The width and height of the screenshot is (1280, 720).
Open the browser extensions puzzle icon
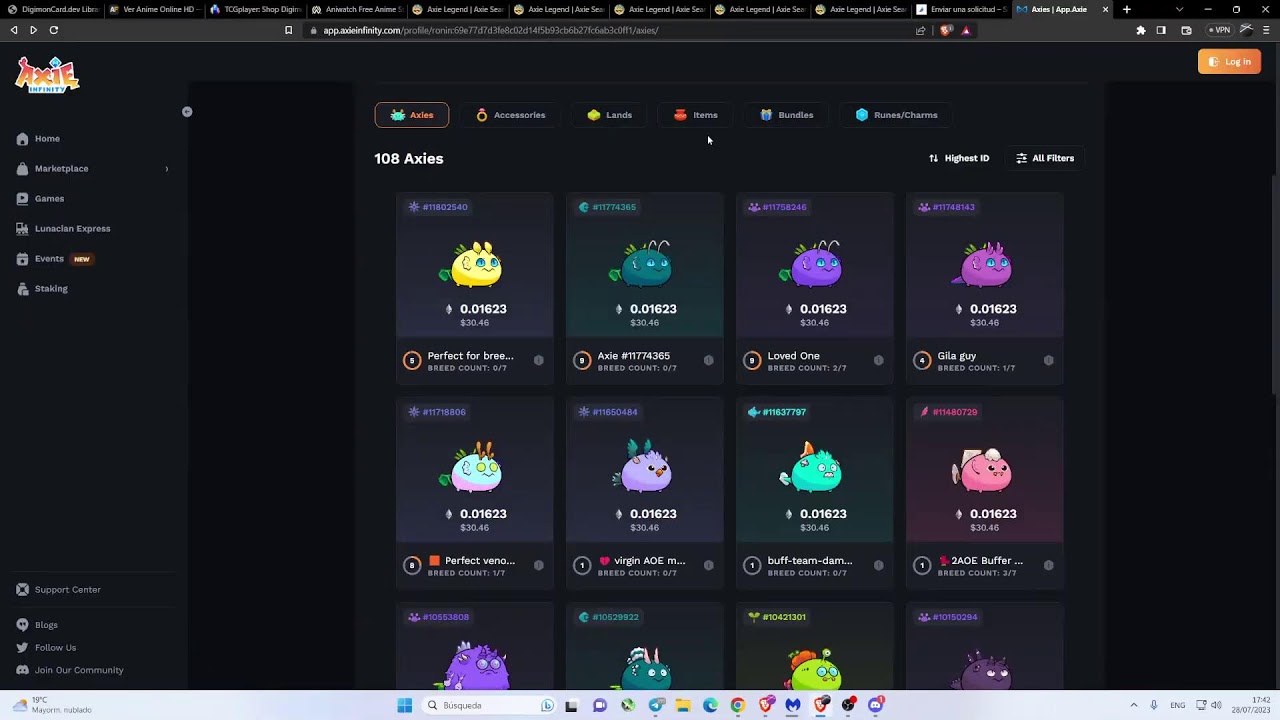pyautogui.click(x=1141, y=30)
